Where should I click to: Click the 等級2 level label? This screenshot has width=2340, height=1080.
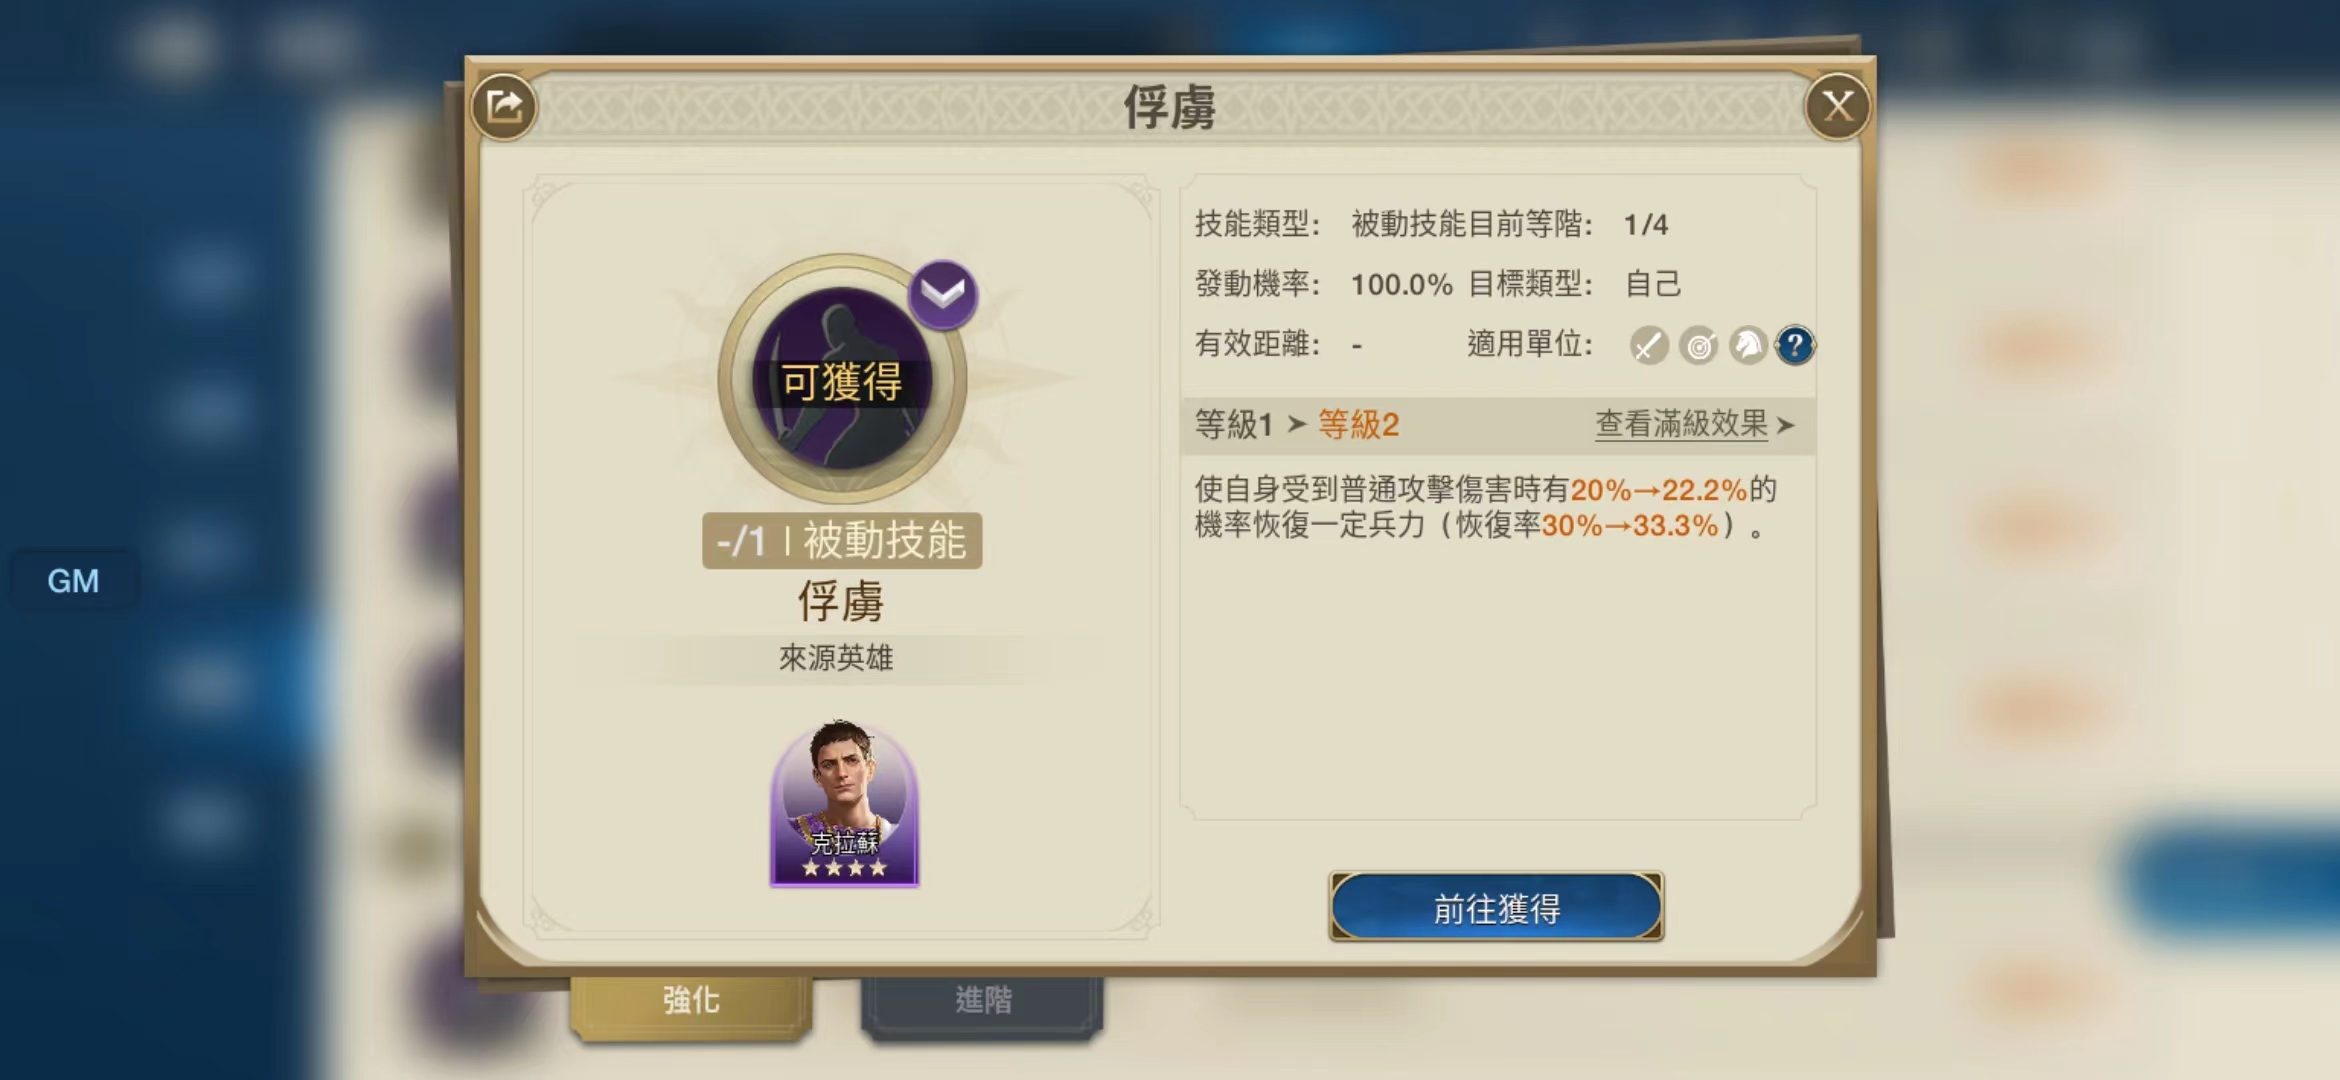(1358, 425)
